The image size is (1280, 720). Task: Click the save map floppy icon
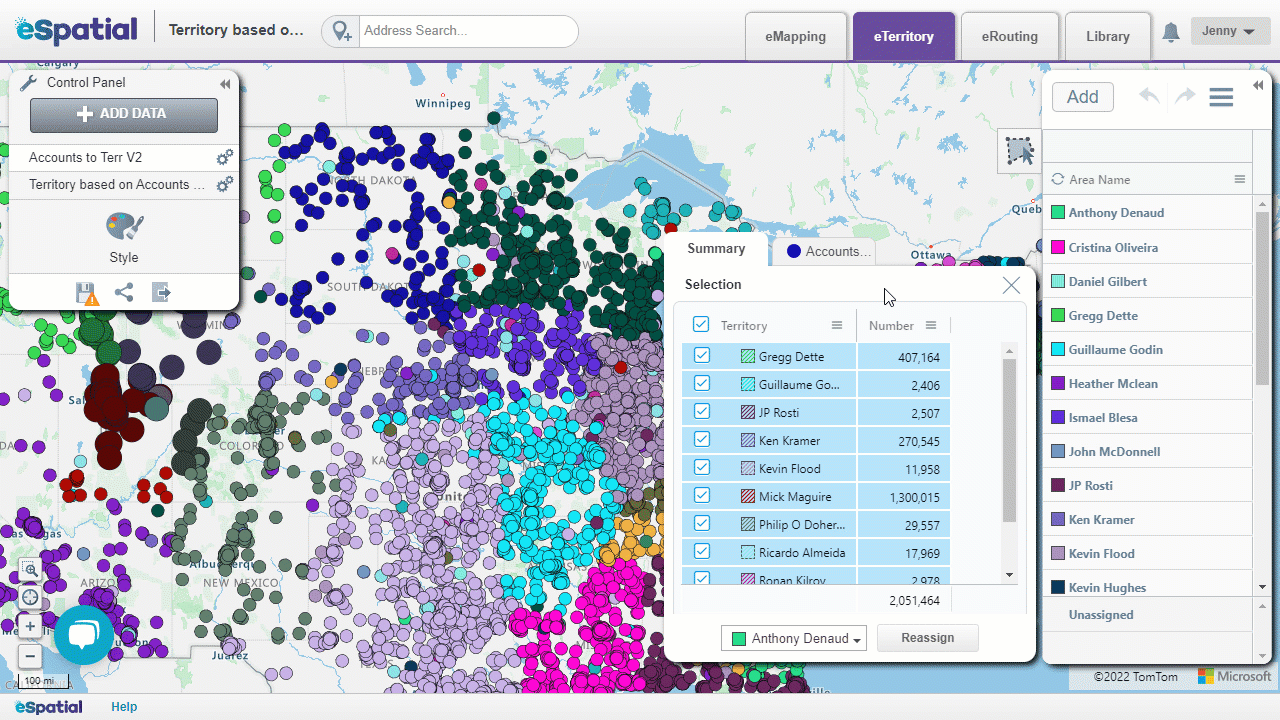coord(87,293)
